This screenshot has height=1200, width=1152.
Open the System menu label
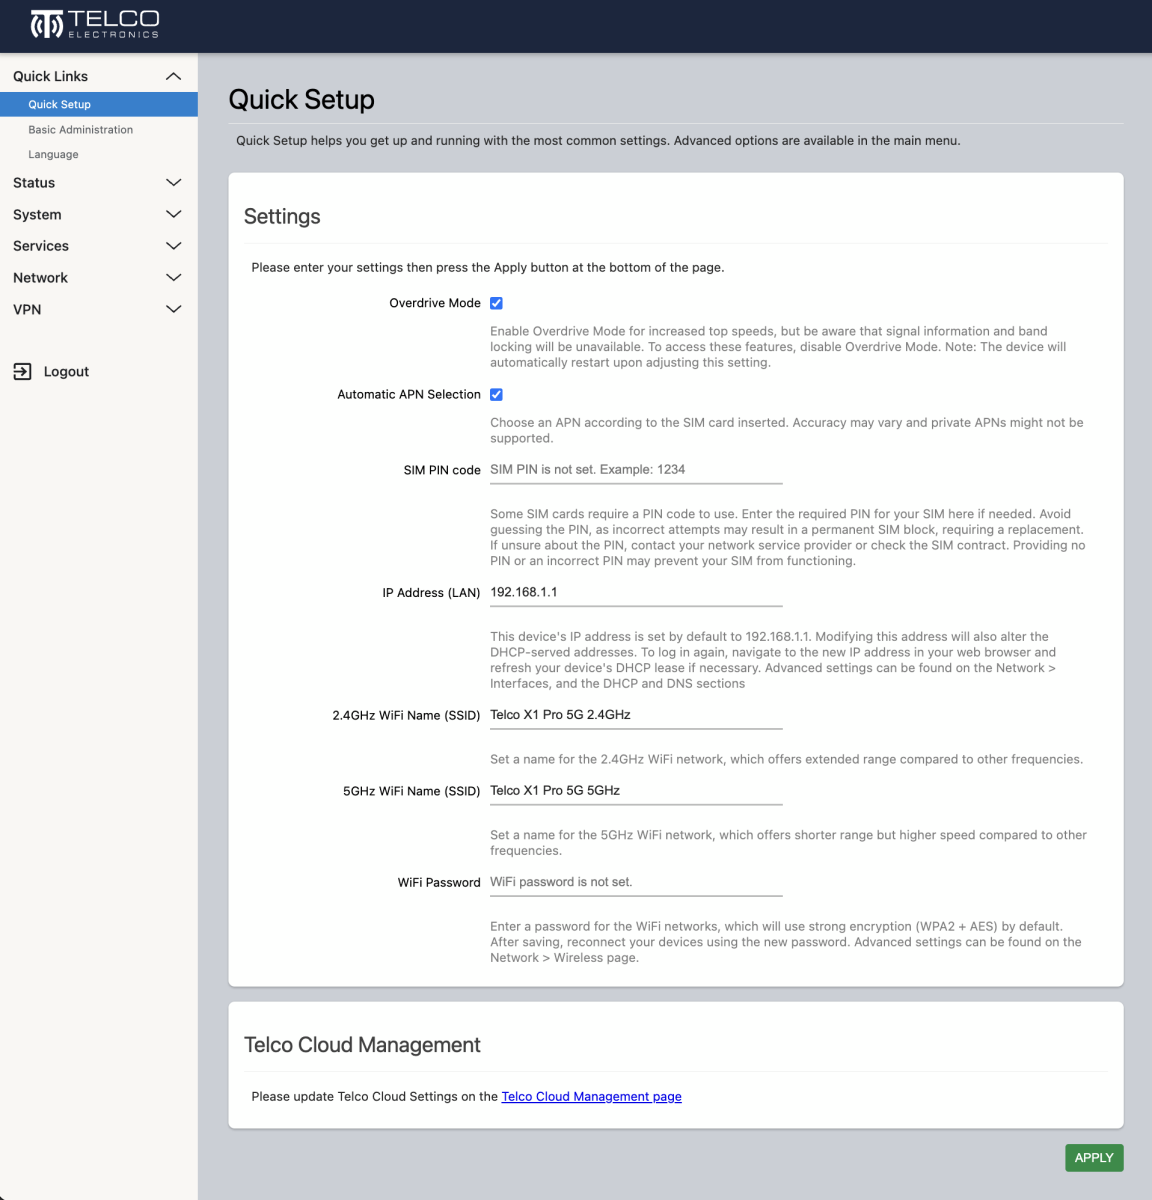[x=37, y=215]
